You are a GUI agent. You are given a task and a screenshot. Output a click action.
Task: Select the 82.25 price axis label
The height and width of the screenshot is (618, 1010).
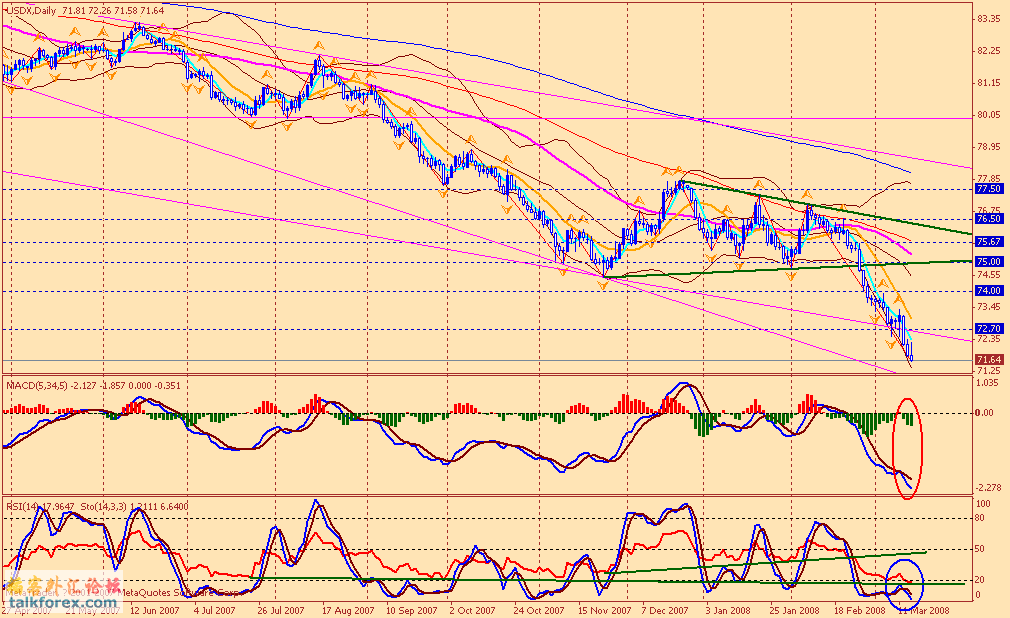(x=989, y=51)
